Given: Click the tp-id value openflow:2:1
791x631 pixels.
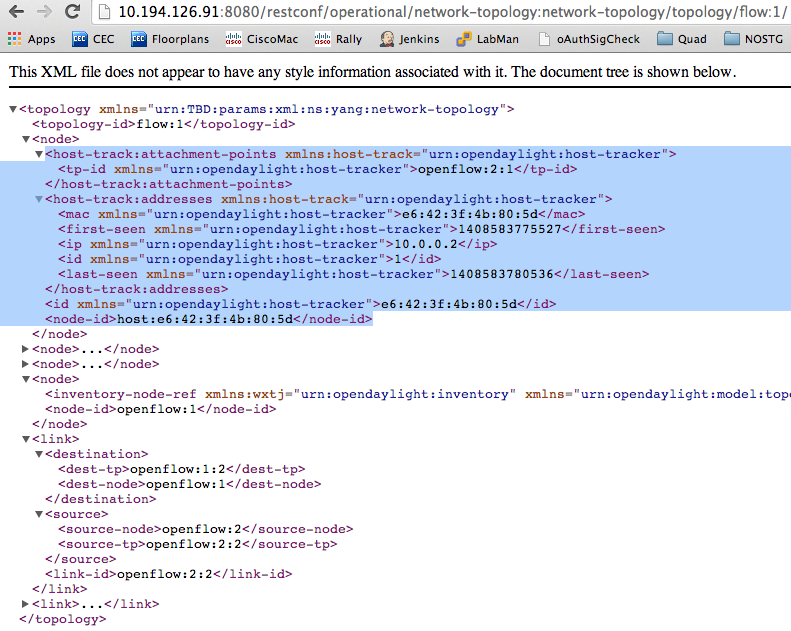Looking at the screenshot, I should (x=466, y=169).
